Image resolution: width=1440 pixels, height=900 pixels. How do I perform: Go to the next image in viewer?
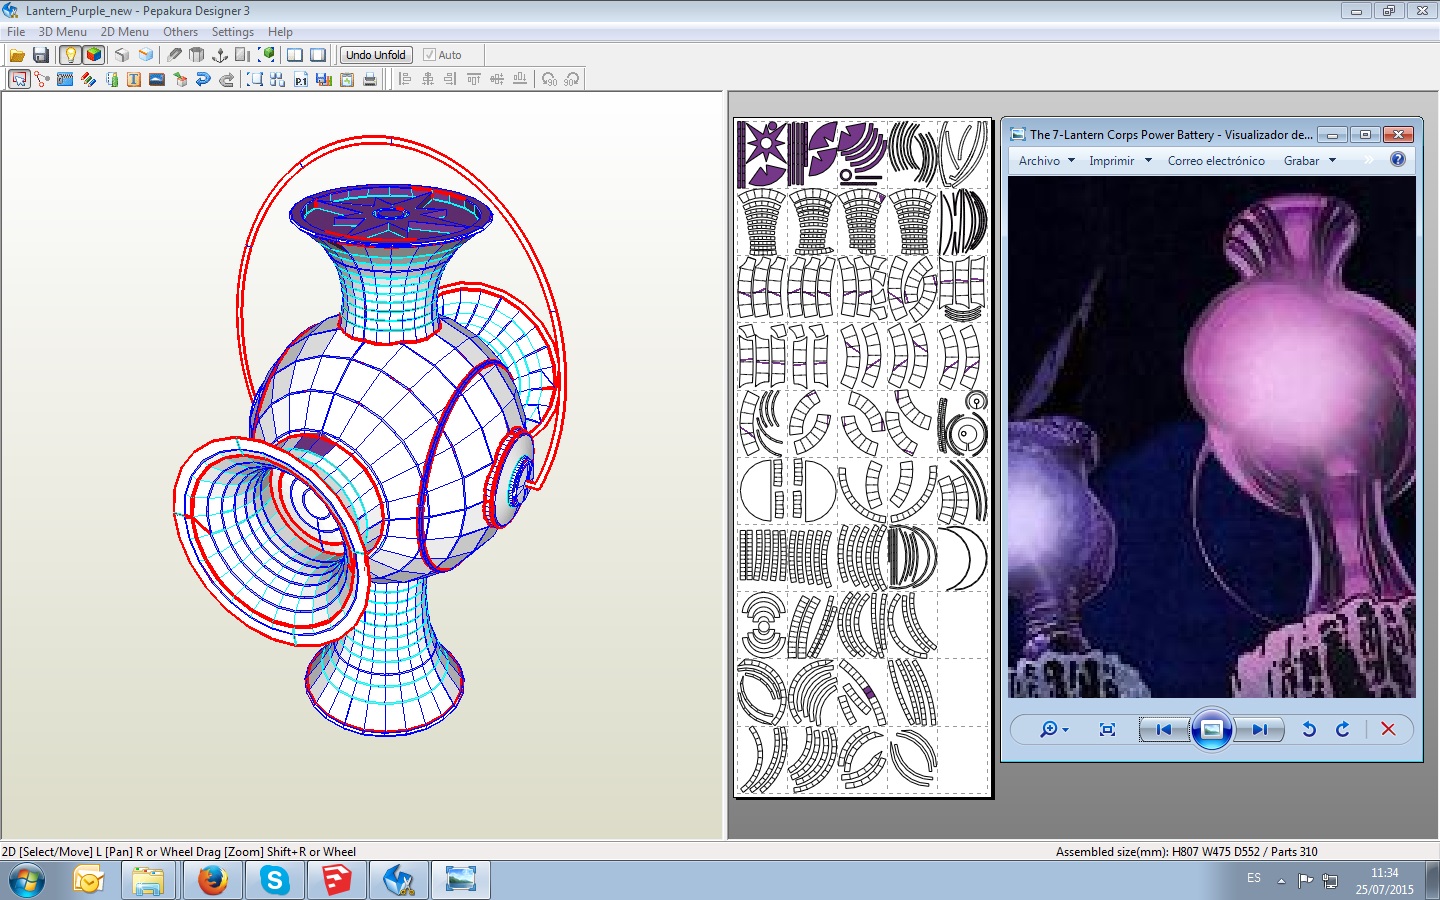(x=1259, y=729)
